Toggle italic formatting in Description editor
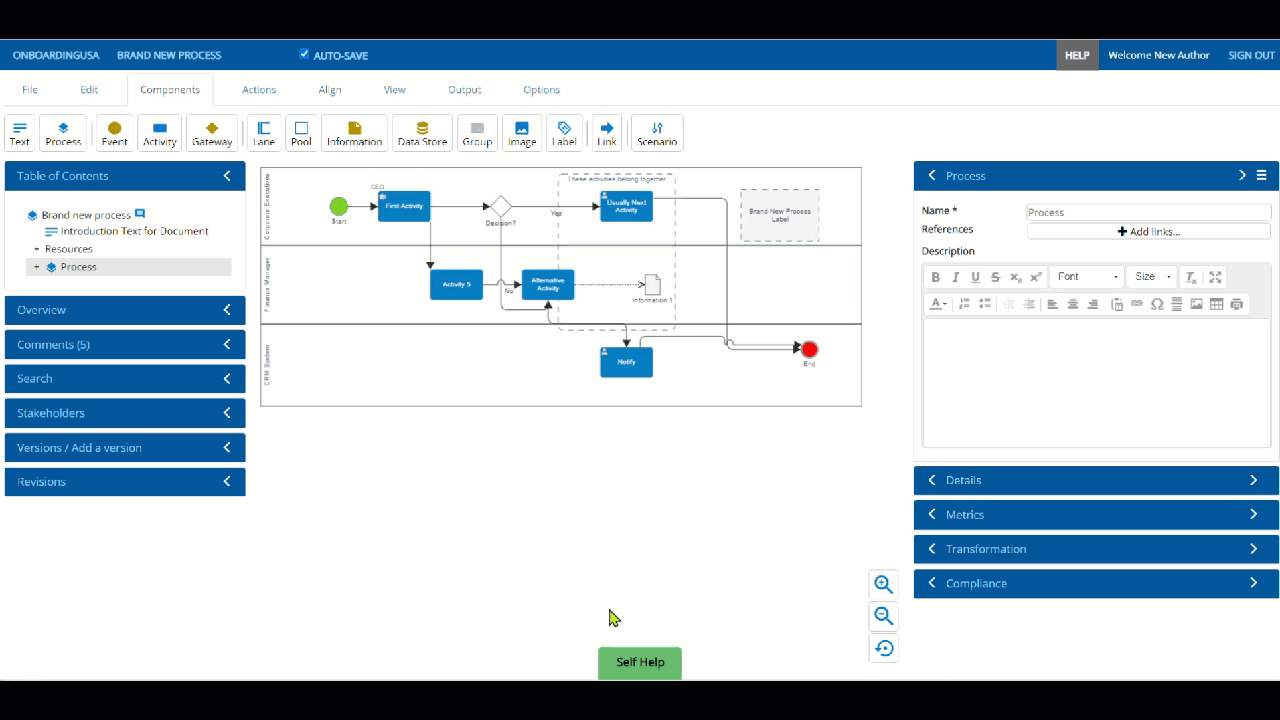Viewport: 1280px width, 720px height. (x=956, y=277)
